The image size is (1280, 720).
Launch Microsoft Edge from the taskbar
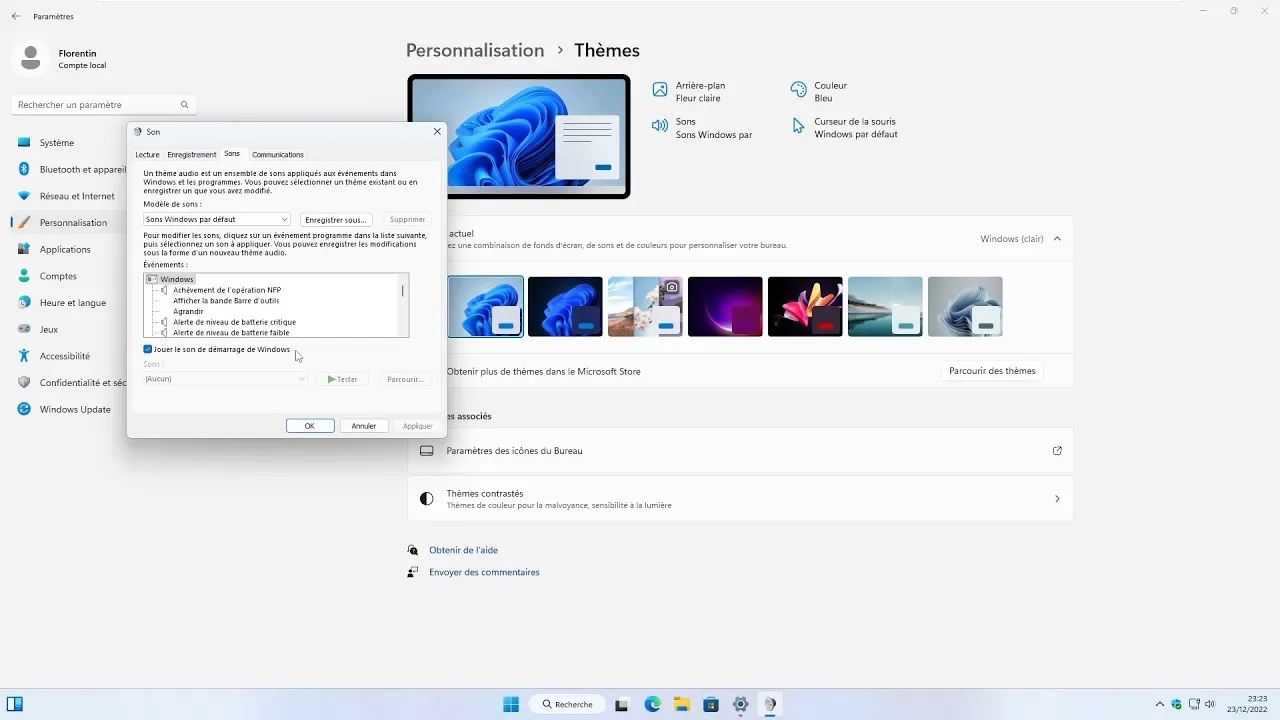tap(653, 704)
